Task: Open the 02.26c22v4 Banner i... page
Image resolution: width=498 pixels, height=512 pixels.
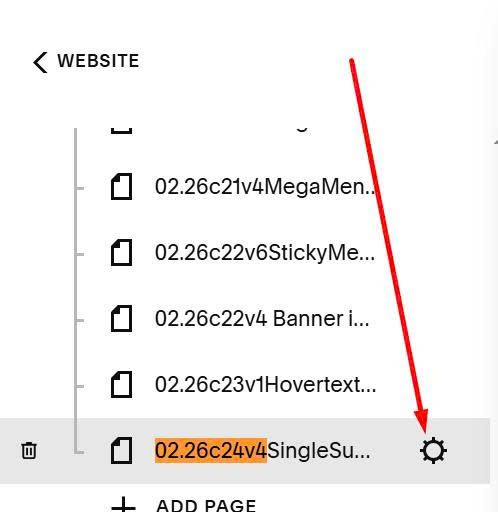Action: pyautogui.click(x=262, y=319)
